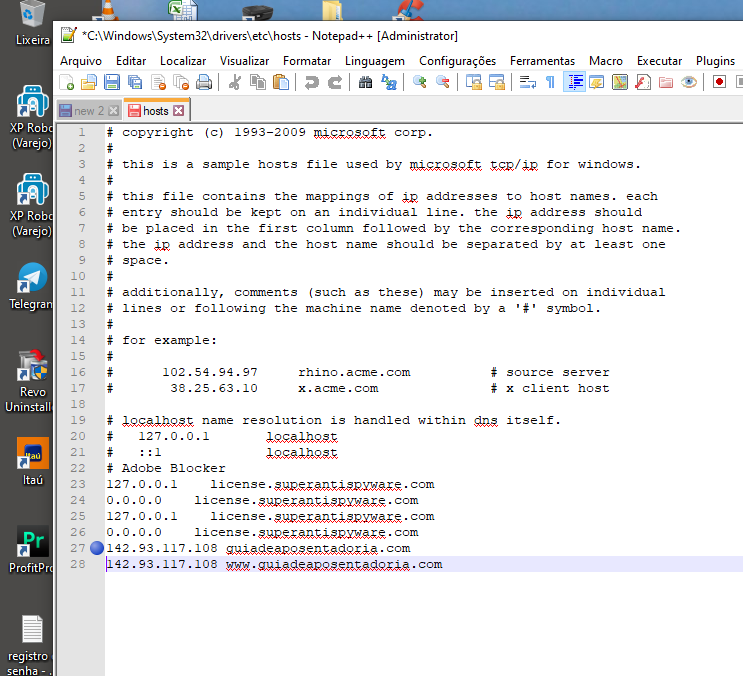Screen dimensions: 743x676
Task: Click the bookmark marker on line 27
Action: click(x=97, y=548)
